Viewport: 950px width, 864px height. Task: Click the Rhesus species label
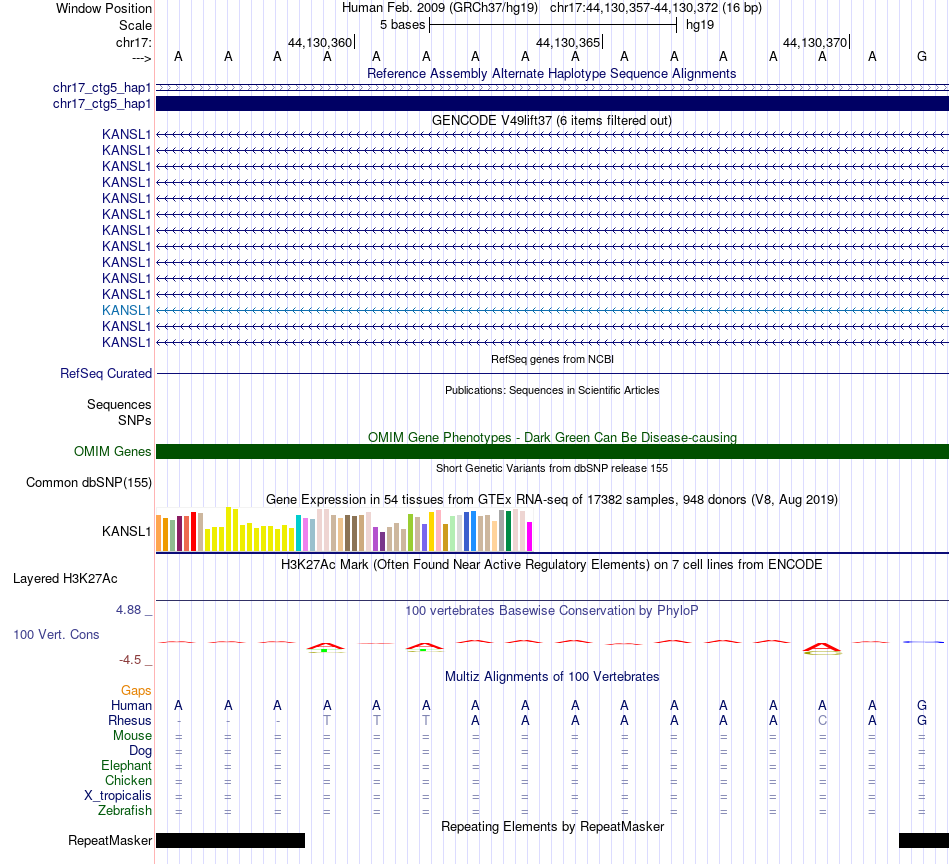tap(130, 720)
